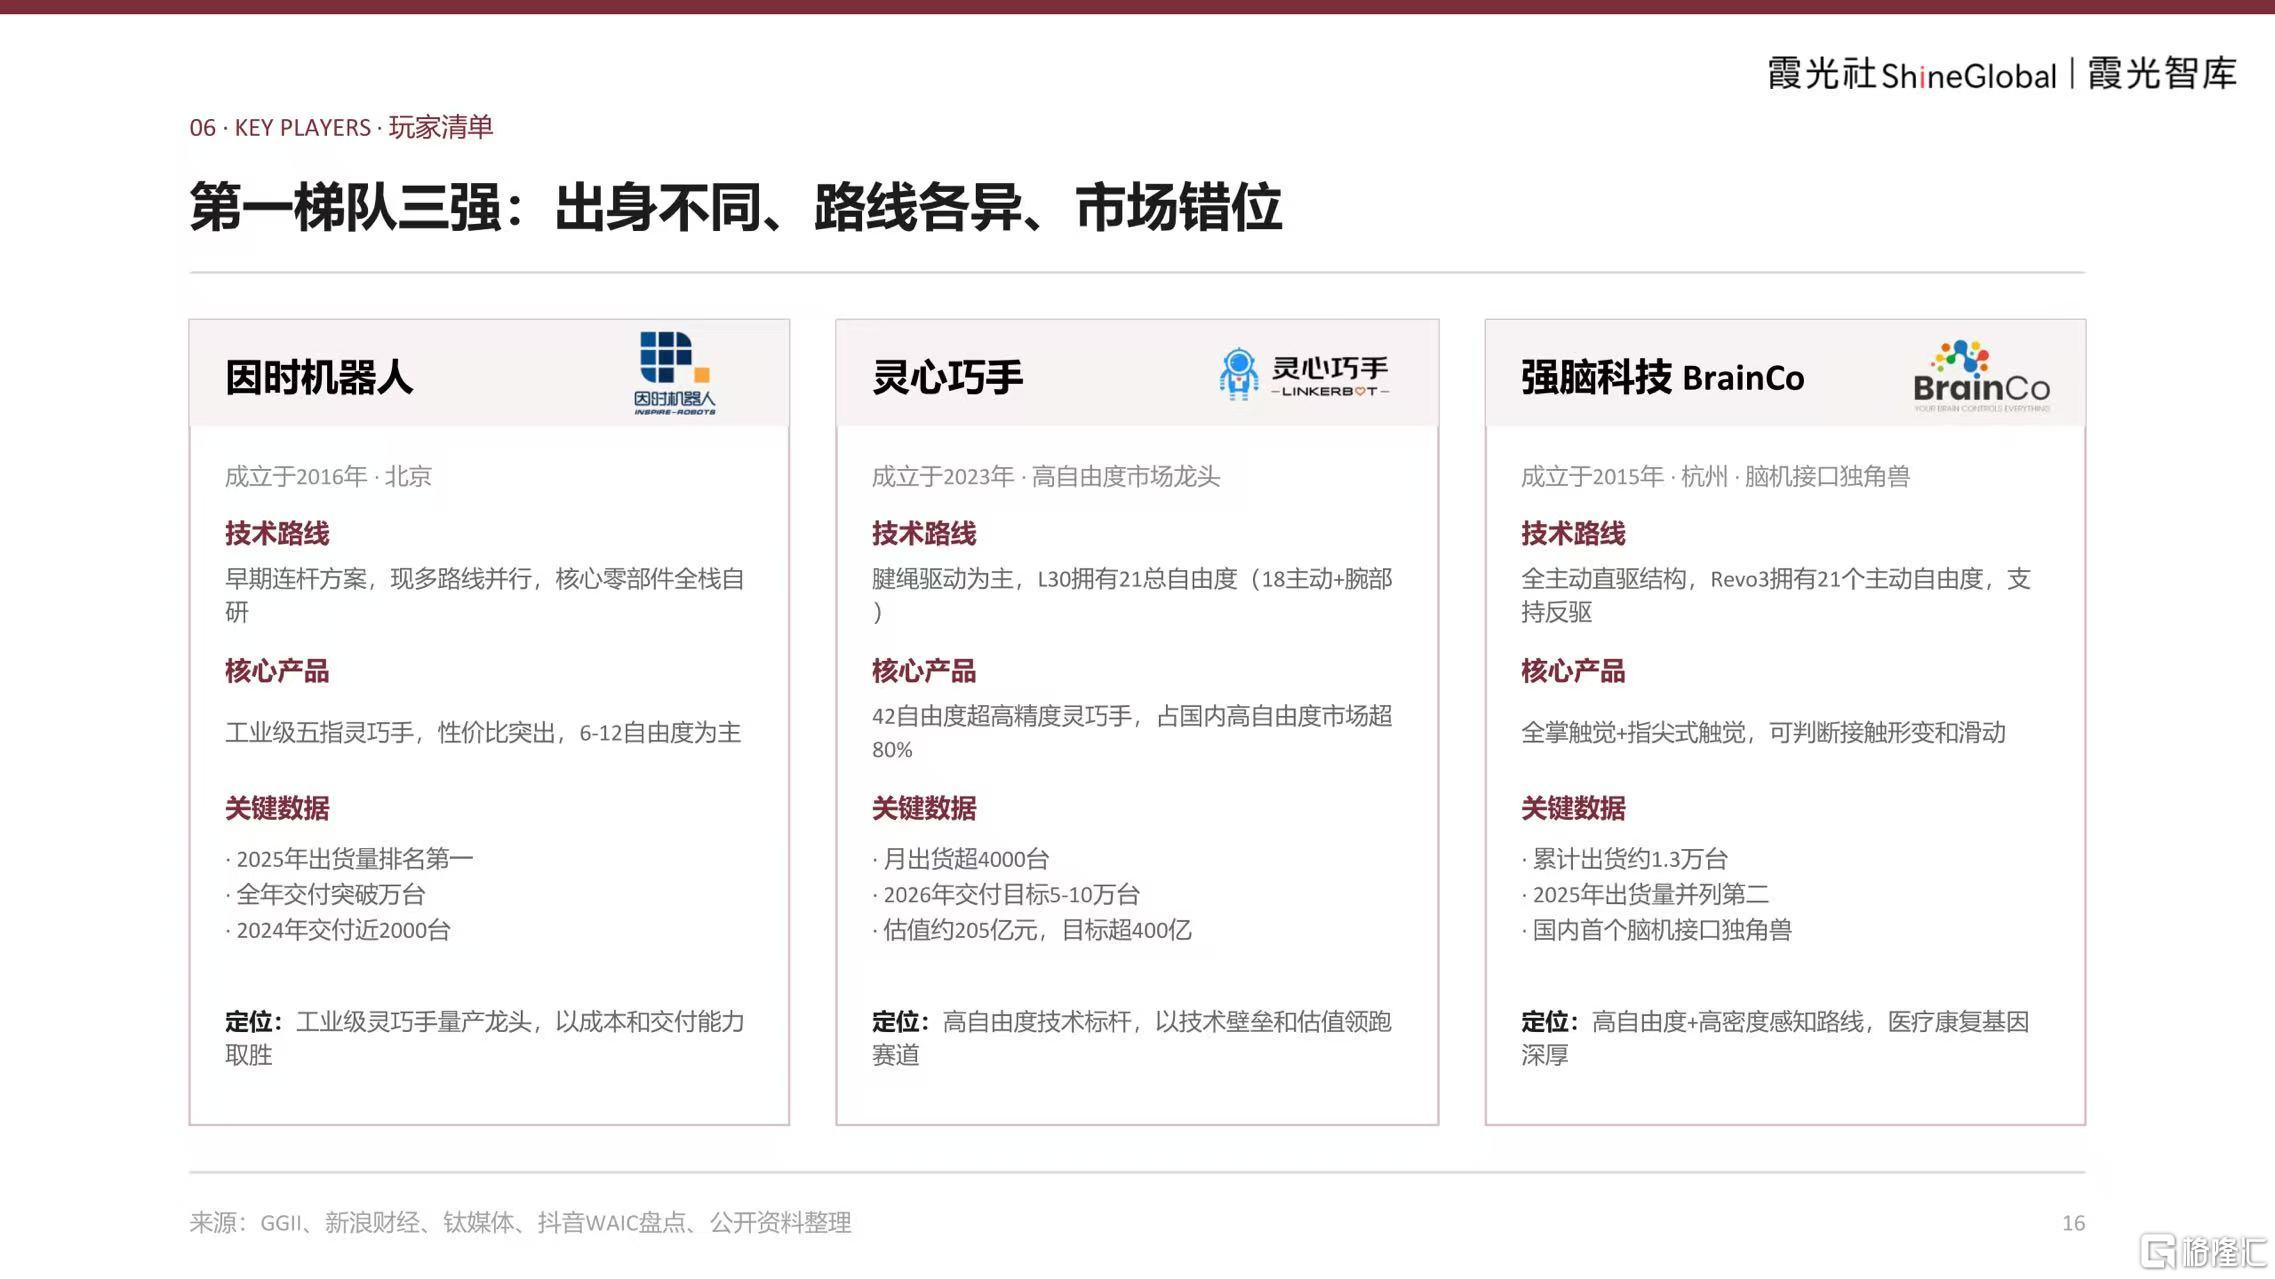Select text 全主动直驱结构，Revo3拥有21个主动自由度
The width and height of the screenshot is (2275, 1279).
tap(1751, 579)
